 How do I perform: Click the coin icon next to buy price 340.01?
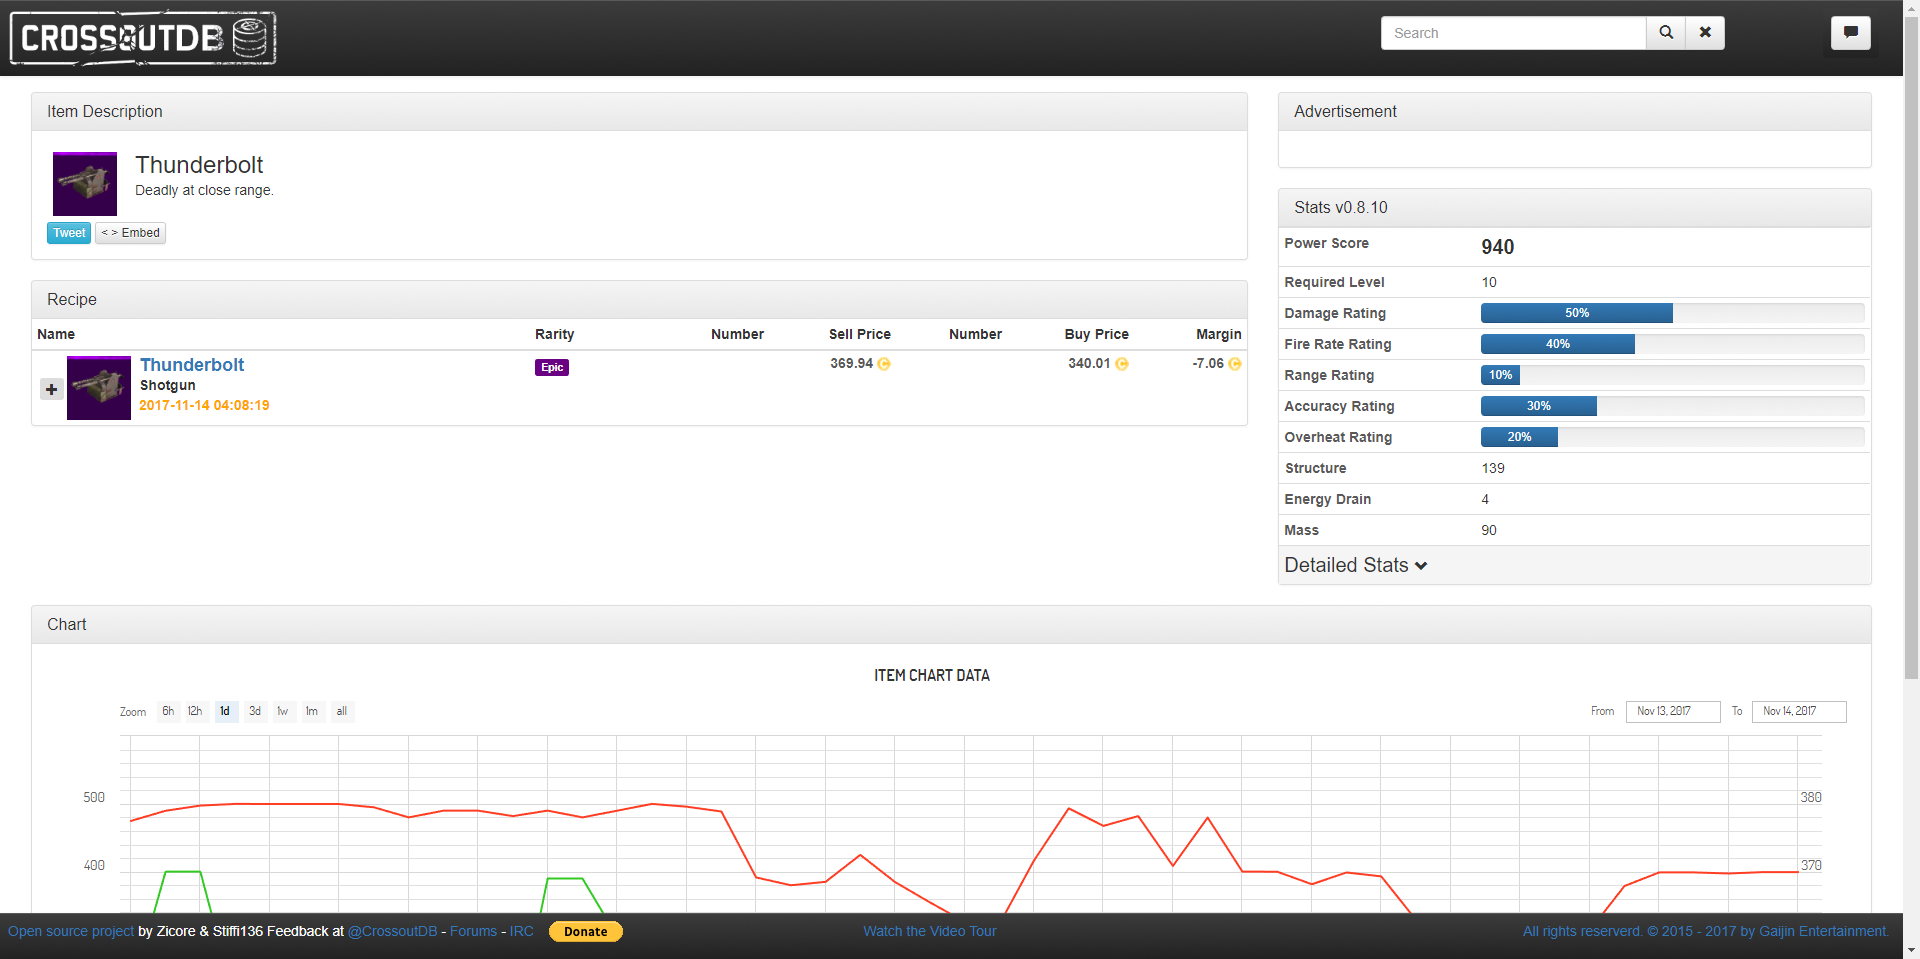[1122, 364]
